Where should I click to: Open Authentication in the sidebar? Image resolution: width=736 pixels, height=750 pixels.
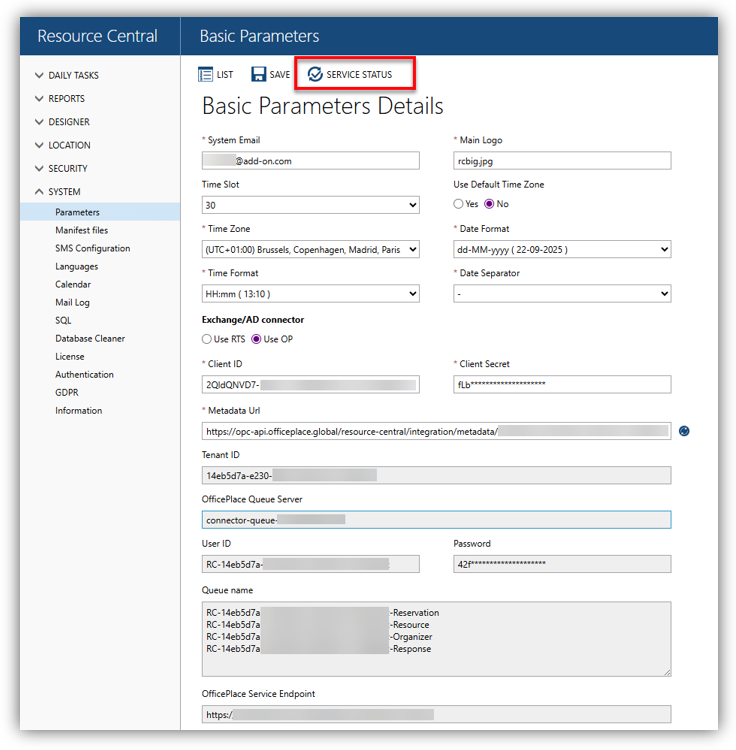(x=85, y=375)
